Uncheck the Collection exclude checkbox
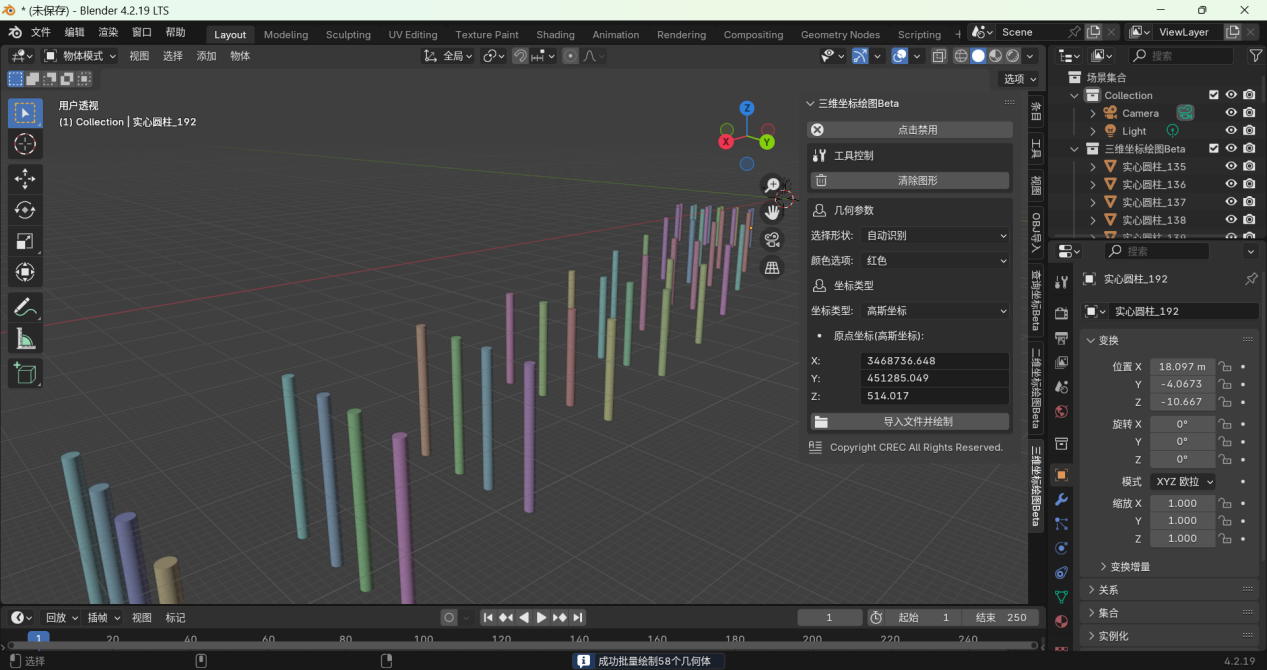 (1213, 95)
